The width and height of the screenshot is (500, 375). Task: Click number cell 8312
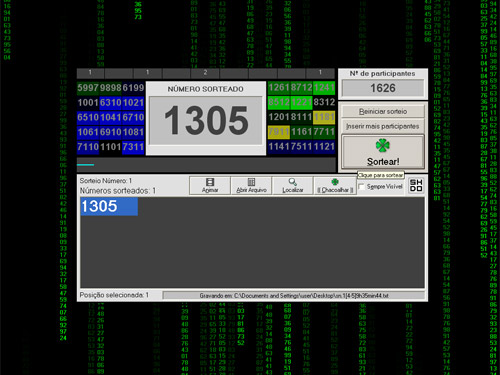(324, 102)
